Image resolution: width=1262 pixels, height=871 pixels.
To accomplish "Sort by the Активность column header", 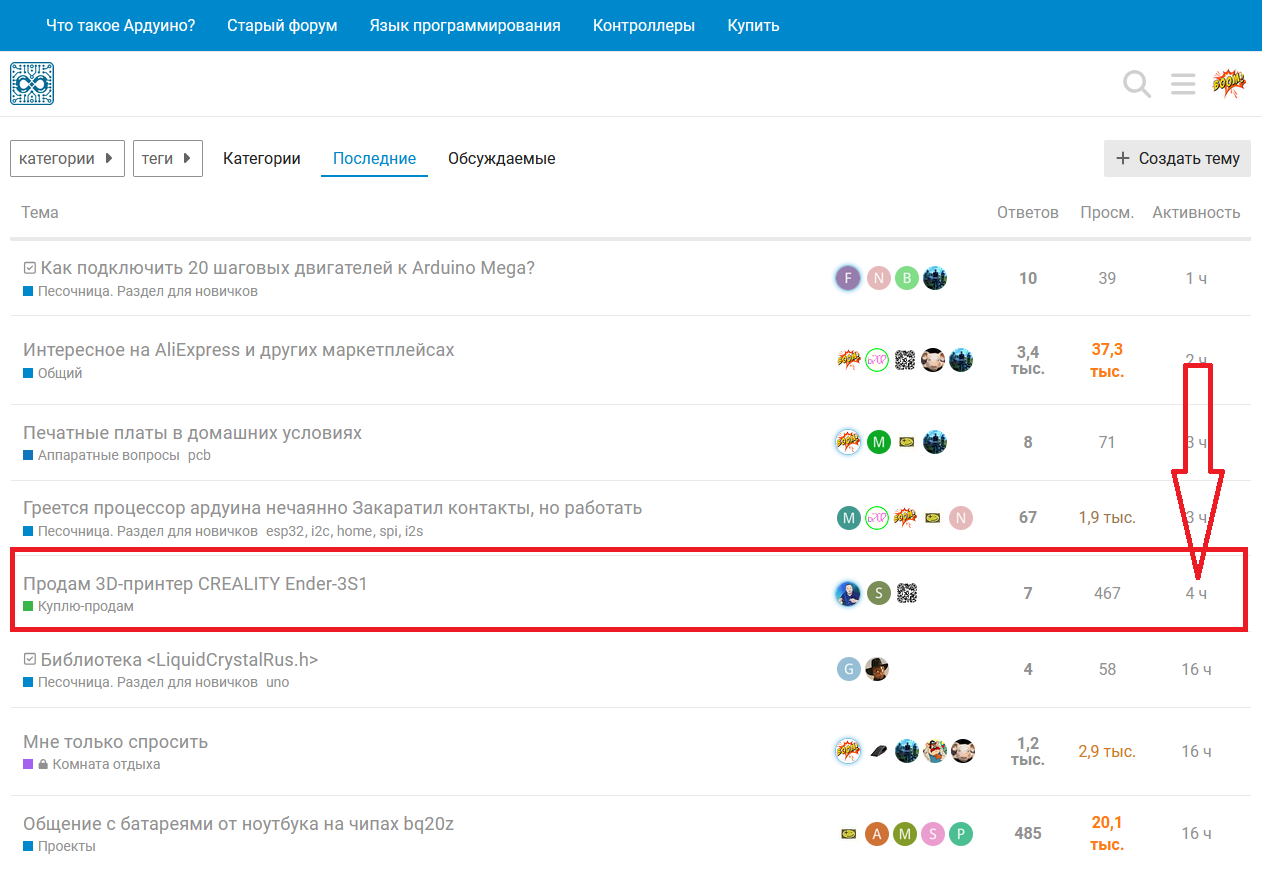I will point(1196,212).
